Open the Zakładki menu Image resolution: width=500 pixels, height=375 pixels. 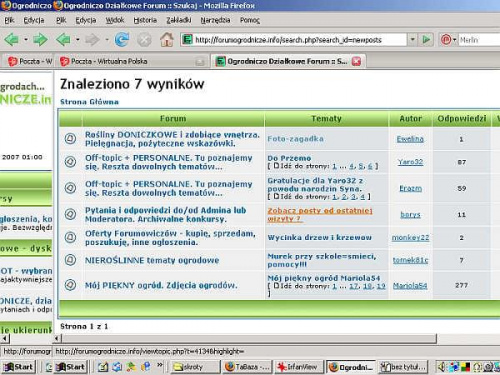[179, 20]
